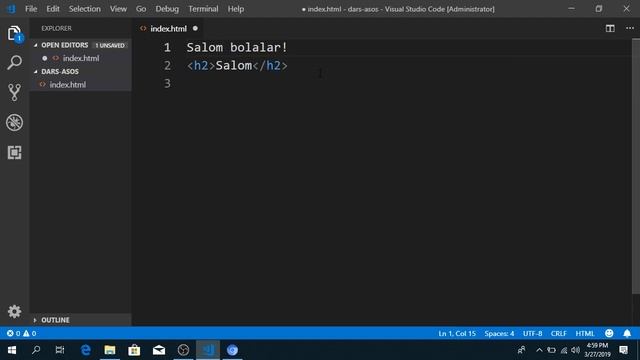The height and width of the screenshot is (360, 640).
Task: Open the notifications bell
Action: tap(627, 333)
